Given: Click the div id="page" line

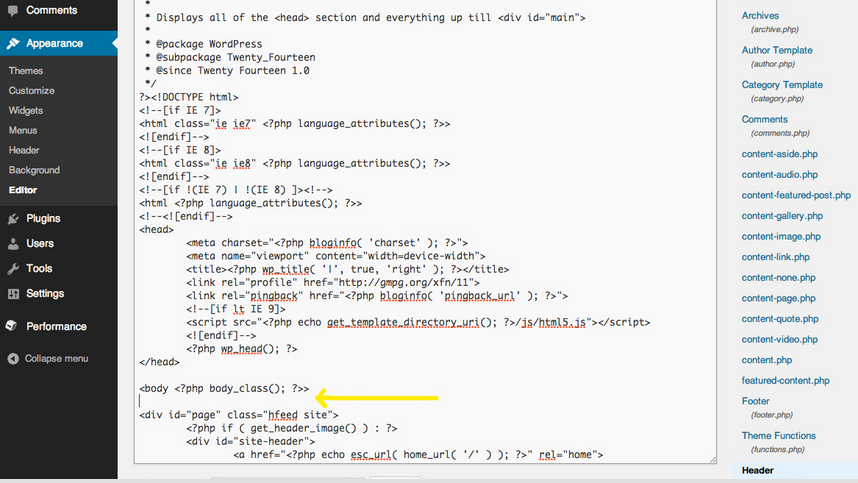Looking at the screenshot, I should [x=239, y=415].
